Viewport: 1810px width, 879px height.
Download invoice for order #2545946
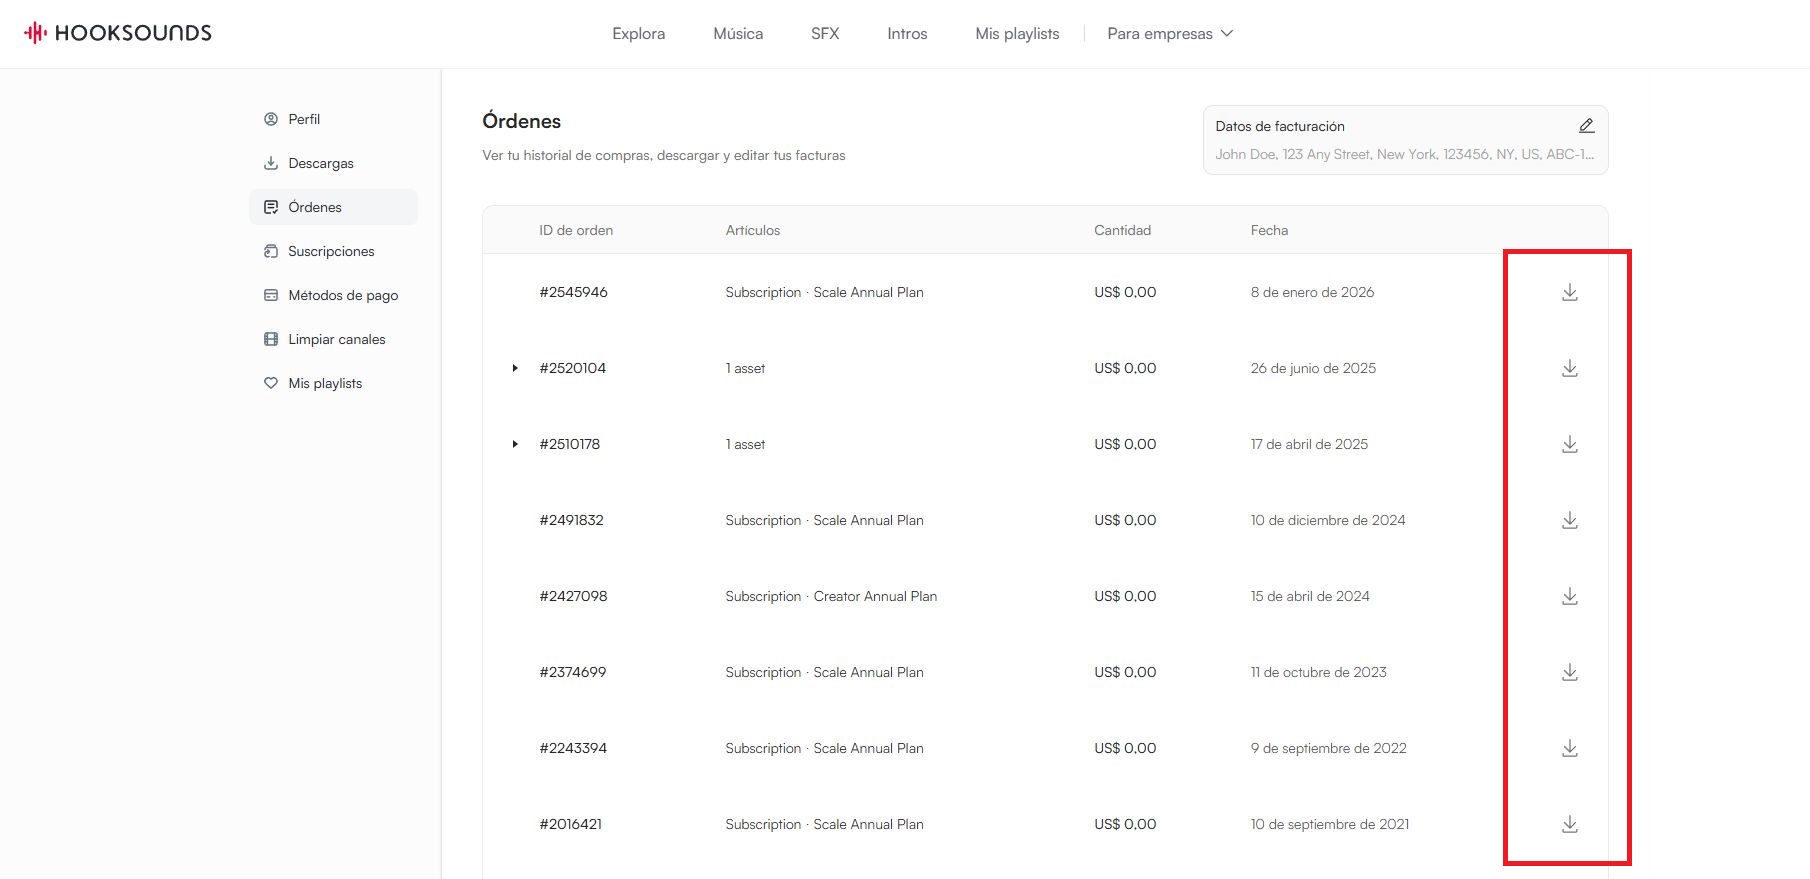click(1569, 292)
